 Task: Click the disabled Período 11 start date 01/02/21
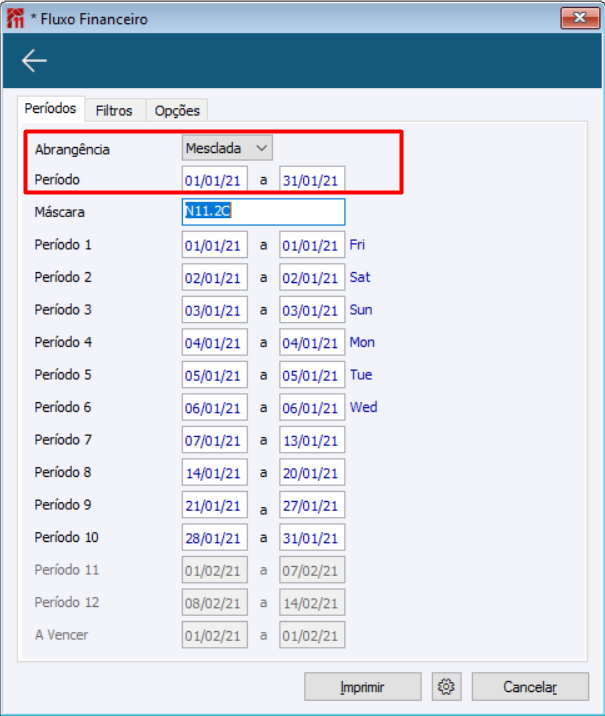[x=215, y=570]
